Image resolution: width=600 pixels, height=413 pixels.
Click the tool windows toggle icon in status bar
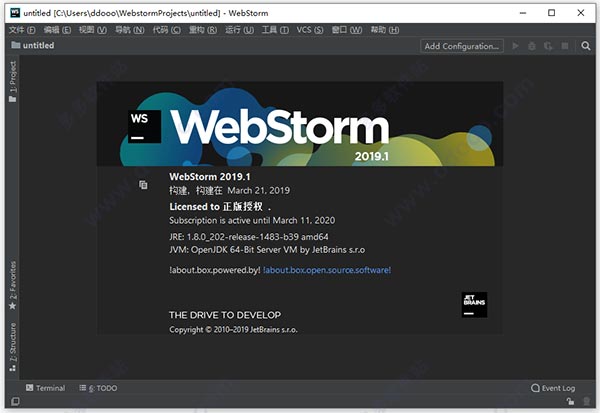pos(15,401)
